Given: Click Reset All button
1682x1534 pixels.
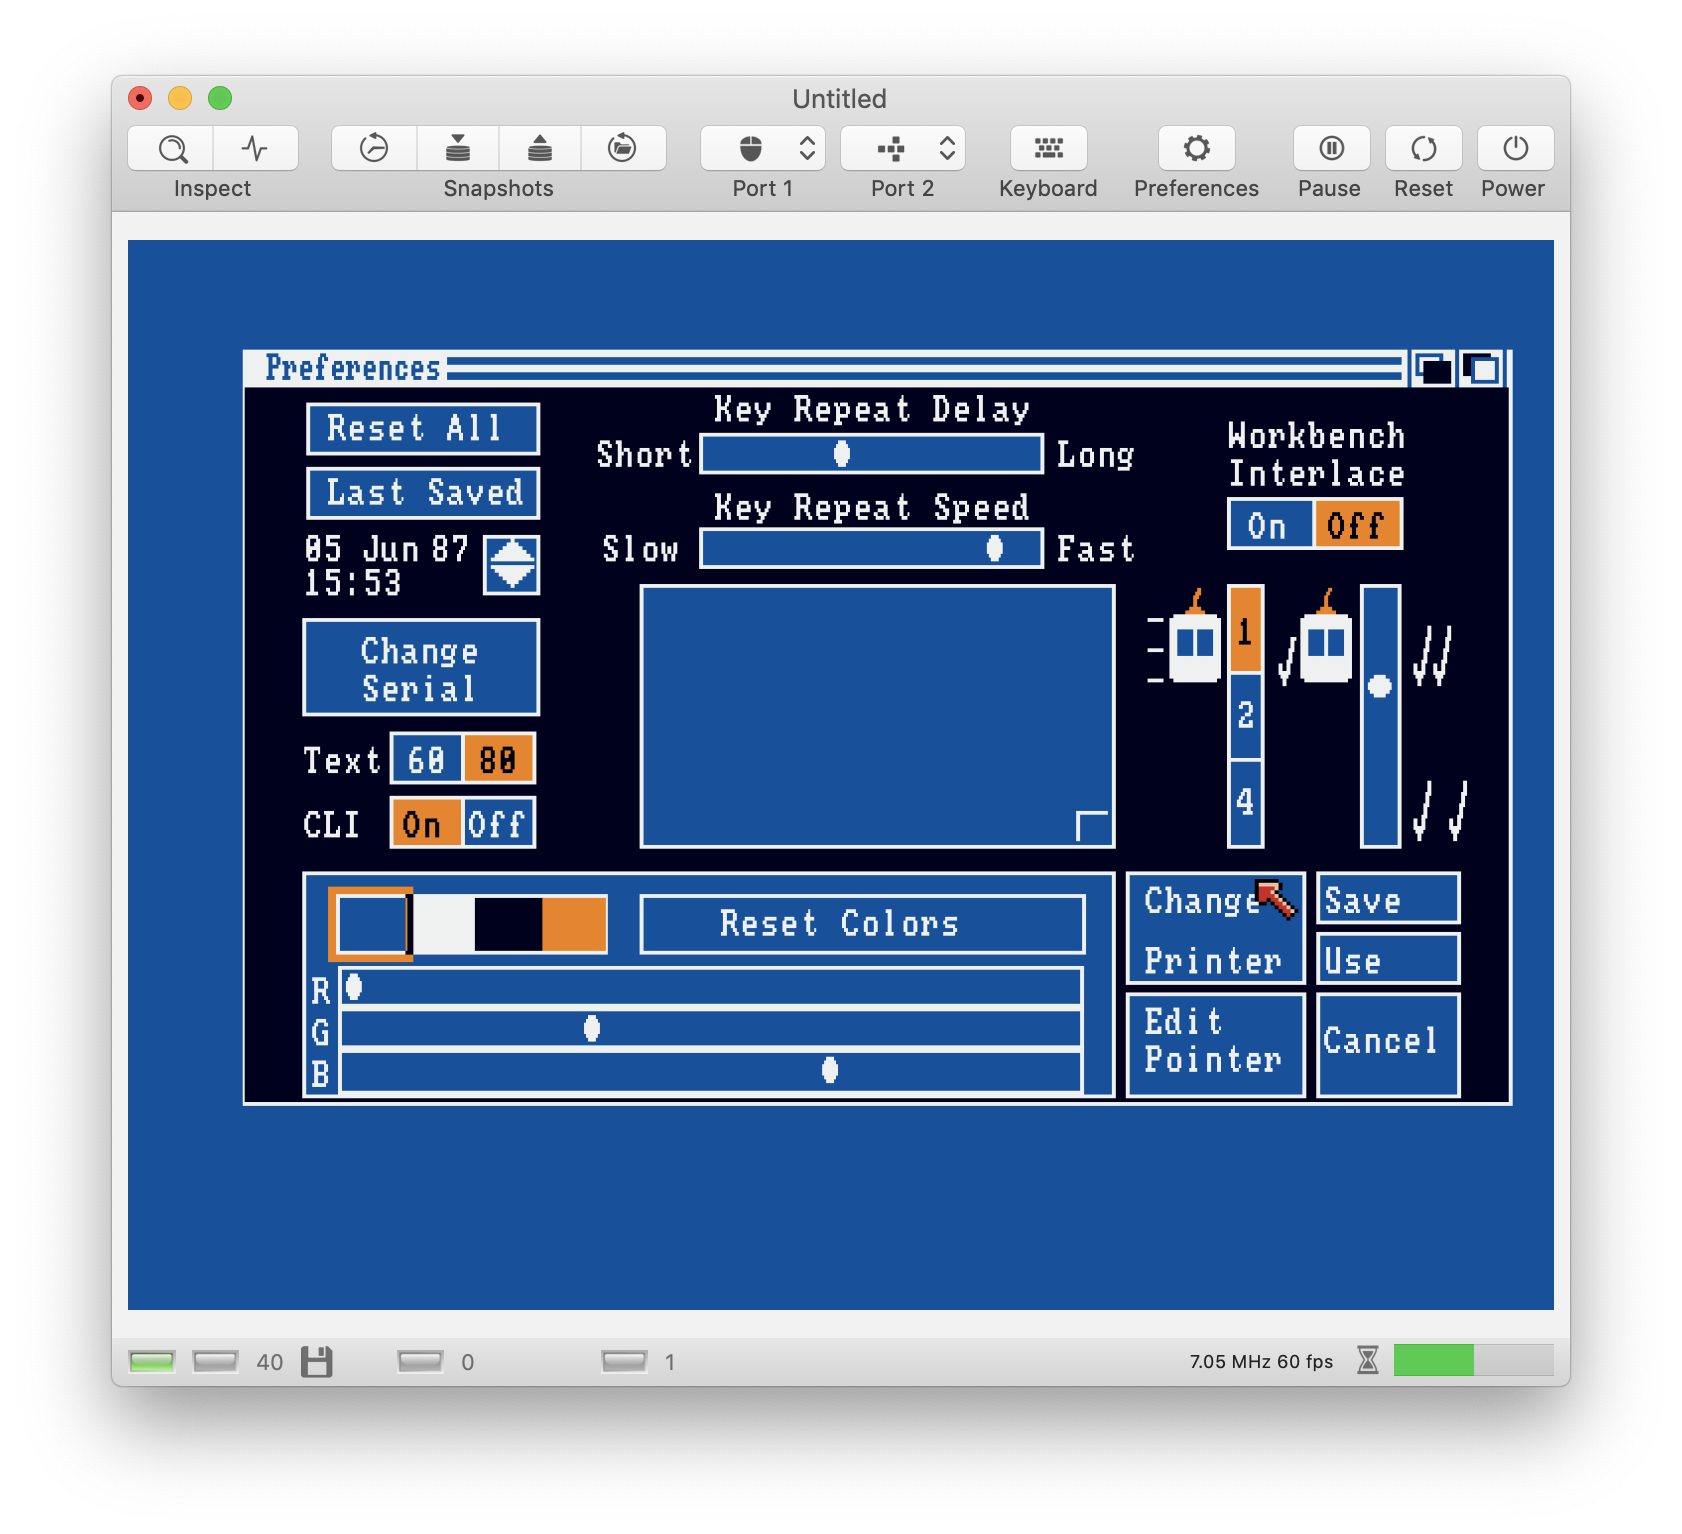Looking at the screenshot, I should click(423, 429).
